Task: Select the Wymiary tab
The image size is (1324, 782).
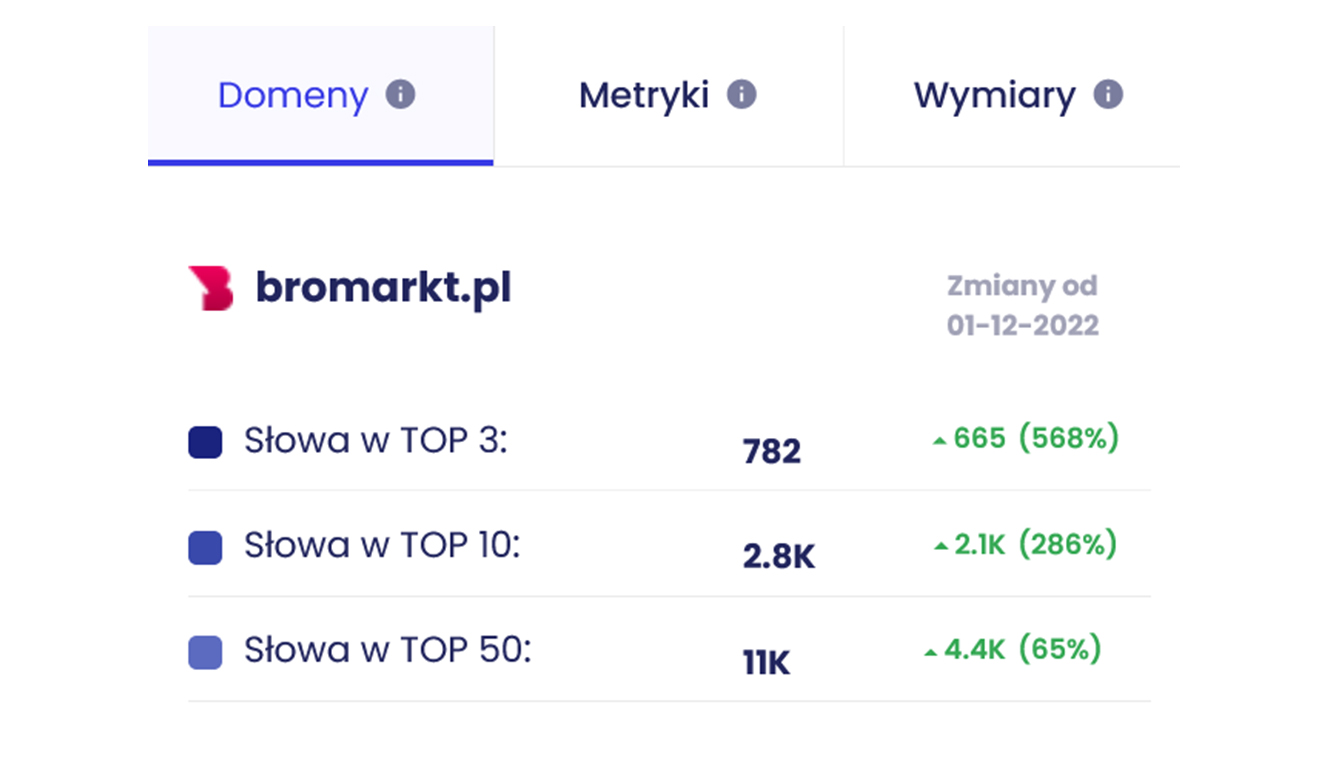Action: (x=994, y=96)
